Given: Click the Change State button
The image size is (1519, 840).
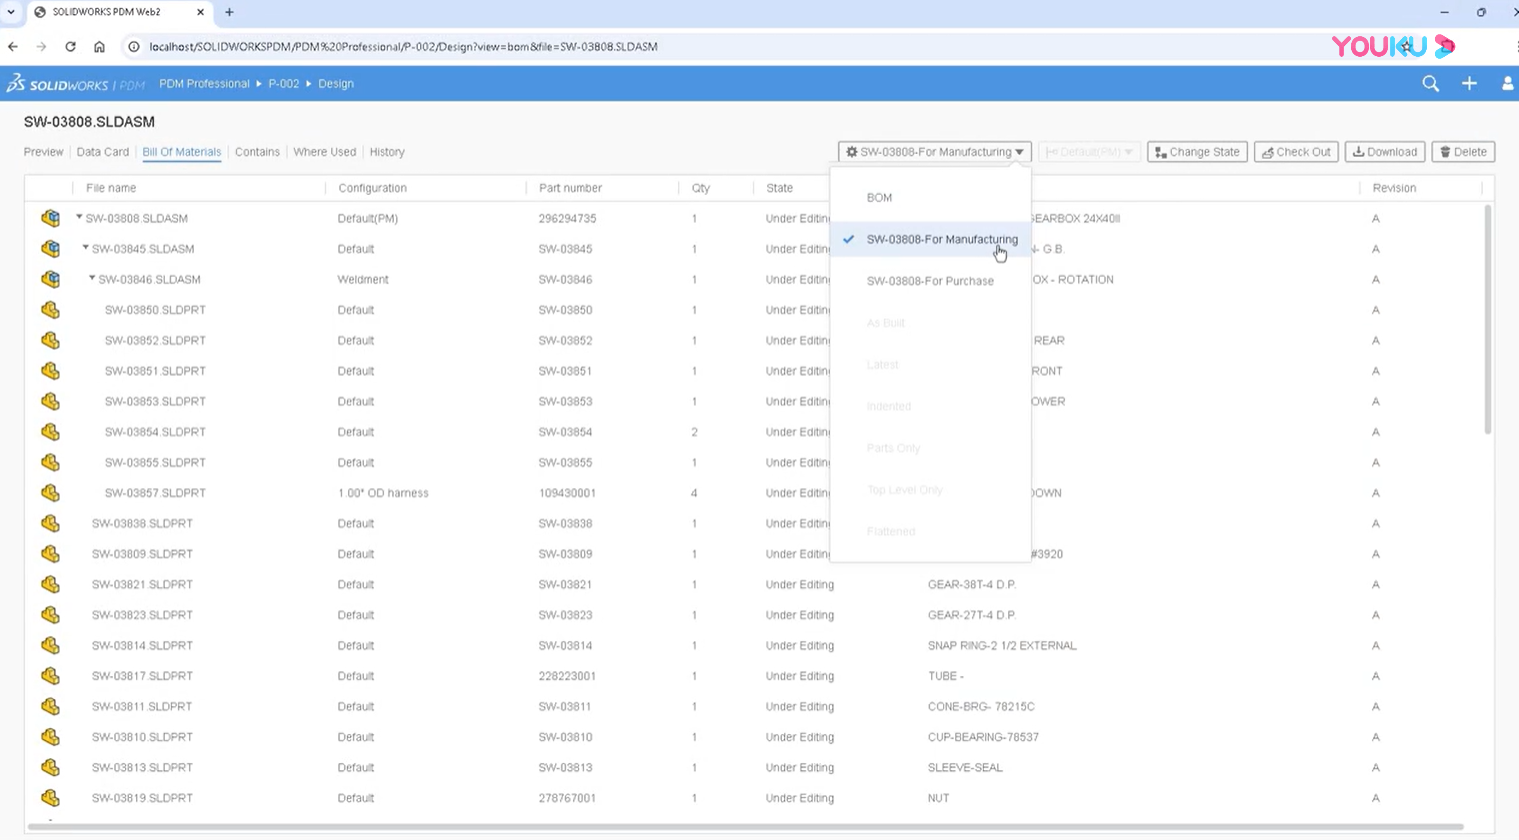Looking at the screenshot, I should [1197, 152].
